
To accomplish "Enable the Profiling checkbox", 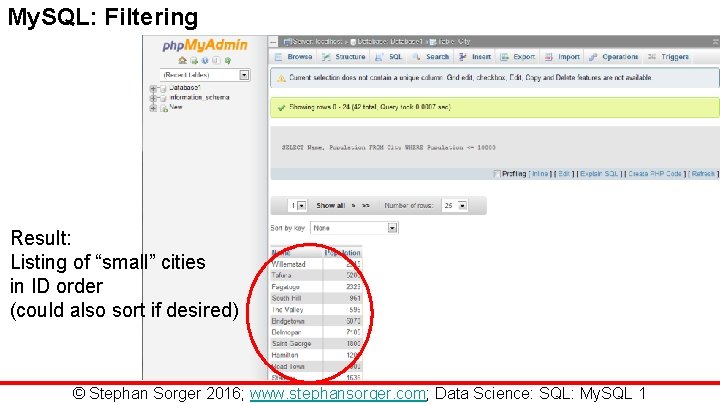I will pos(496,174).
